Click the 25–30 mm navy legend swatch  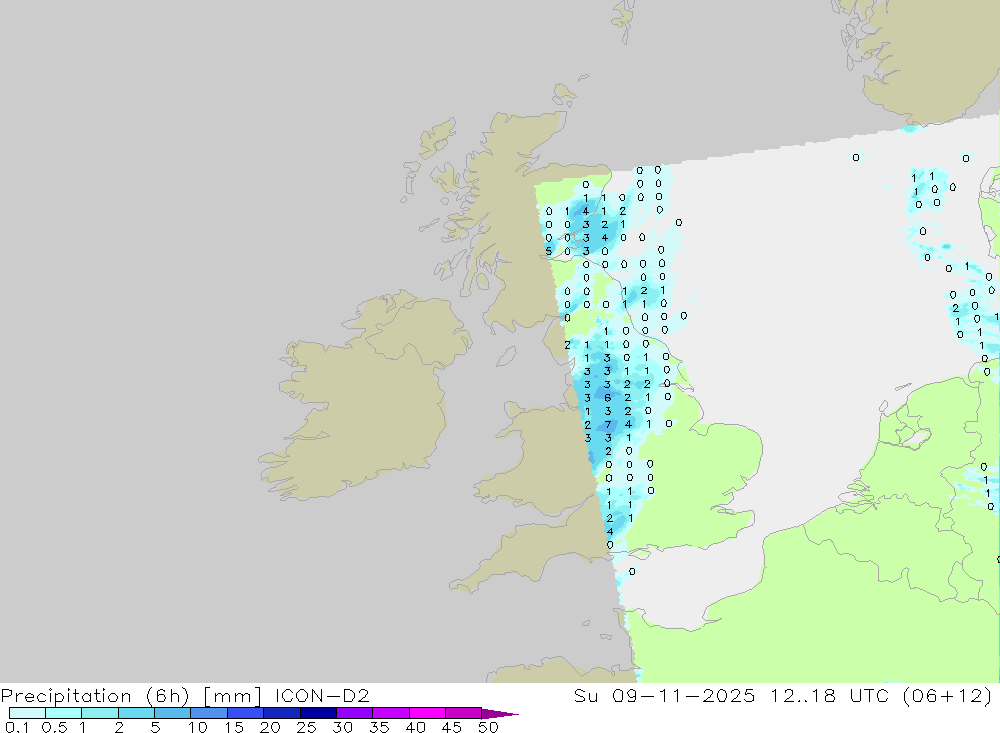coord(318,713)
